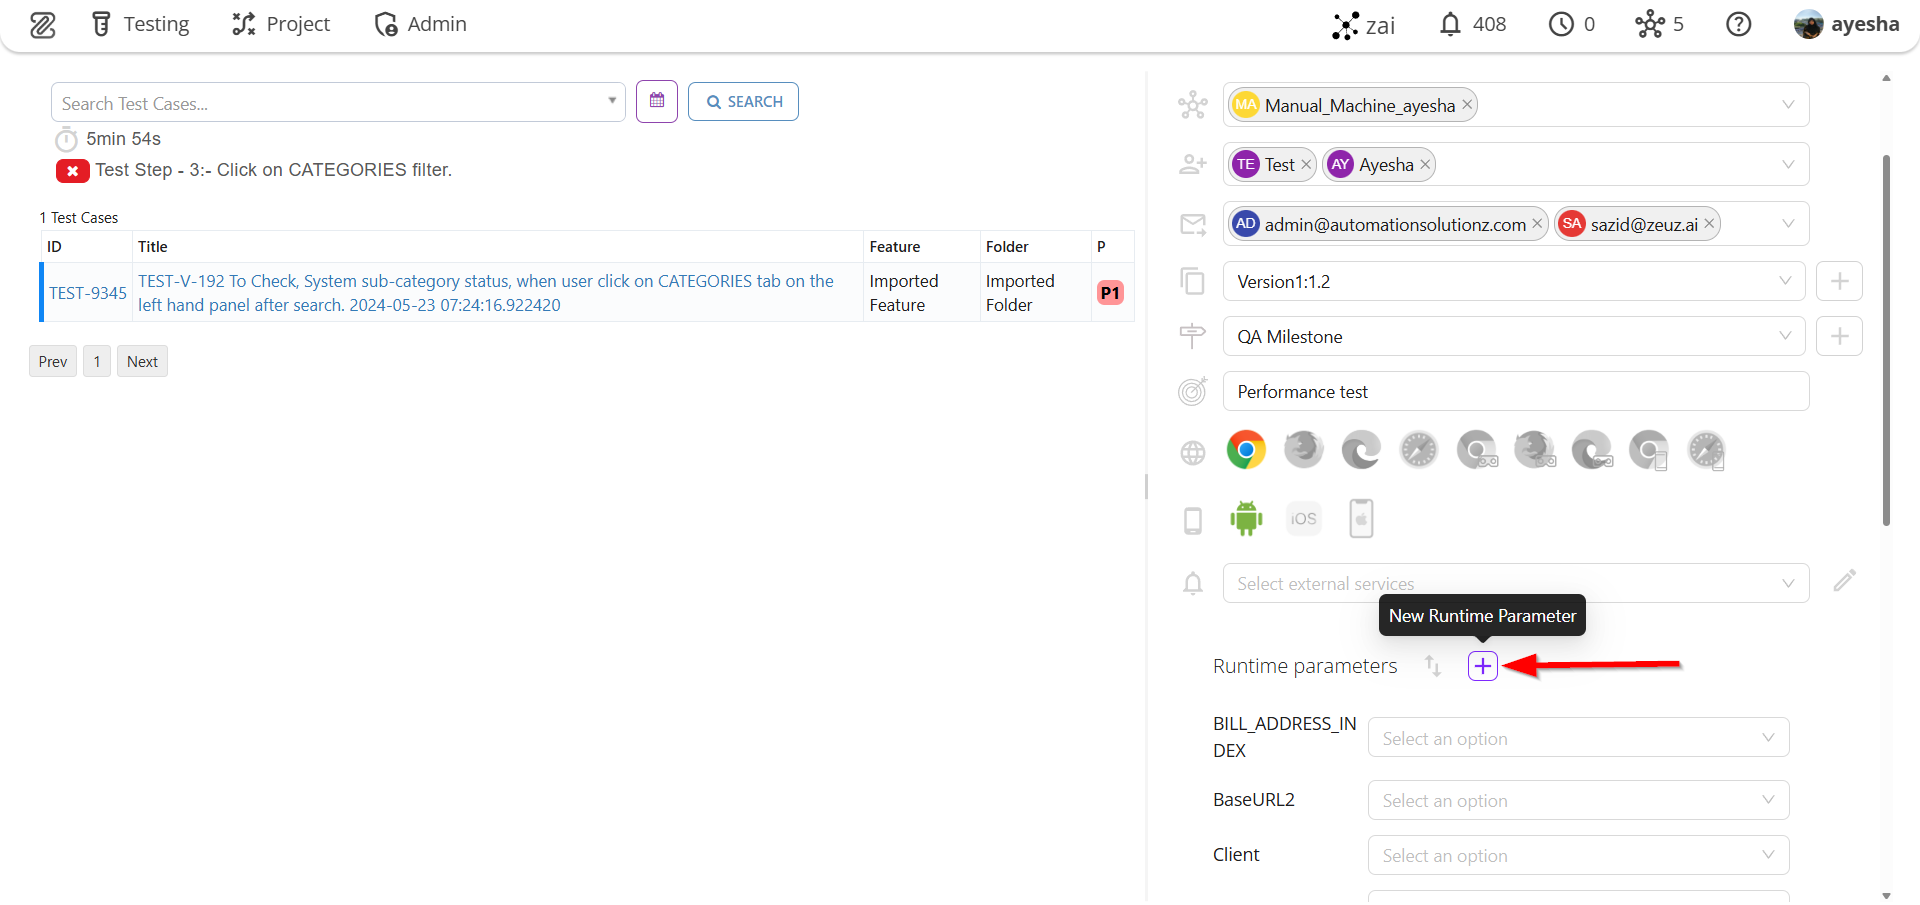Toggle the desktop Safari browser option

(x=1418, y=450)
